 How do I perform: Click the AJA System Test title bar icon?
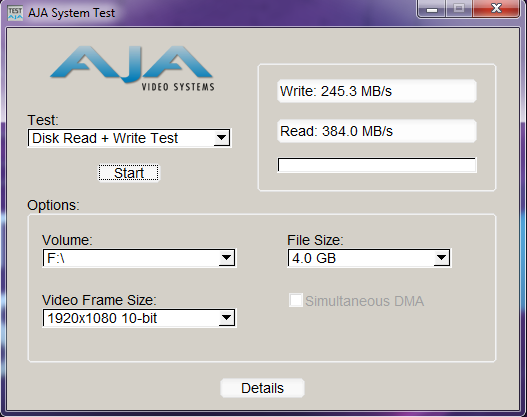15,13
